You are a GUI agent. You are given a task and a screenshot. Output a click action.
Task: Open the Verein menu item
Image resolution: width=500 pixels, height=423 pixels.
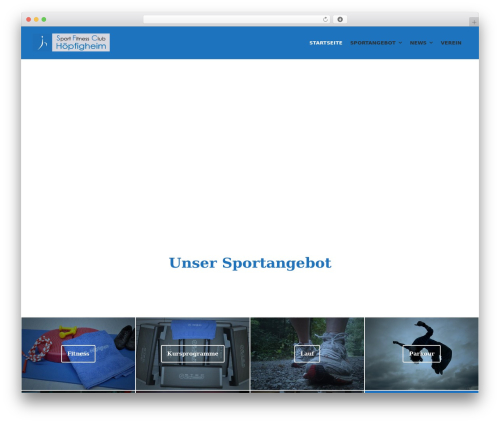click(x=451, y=43)
